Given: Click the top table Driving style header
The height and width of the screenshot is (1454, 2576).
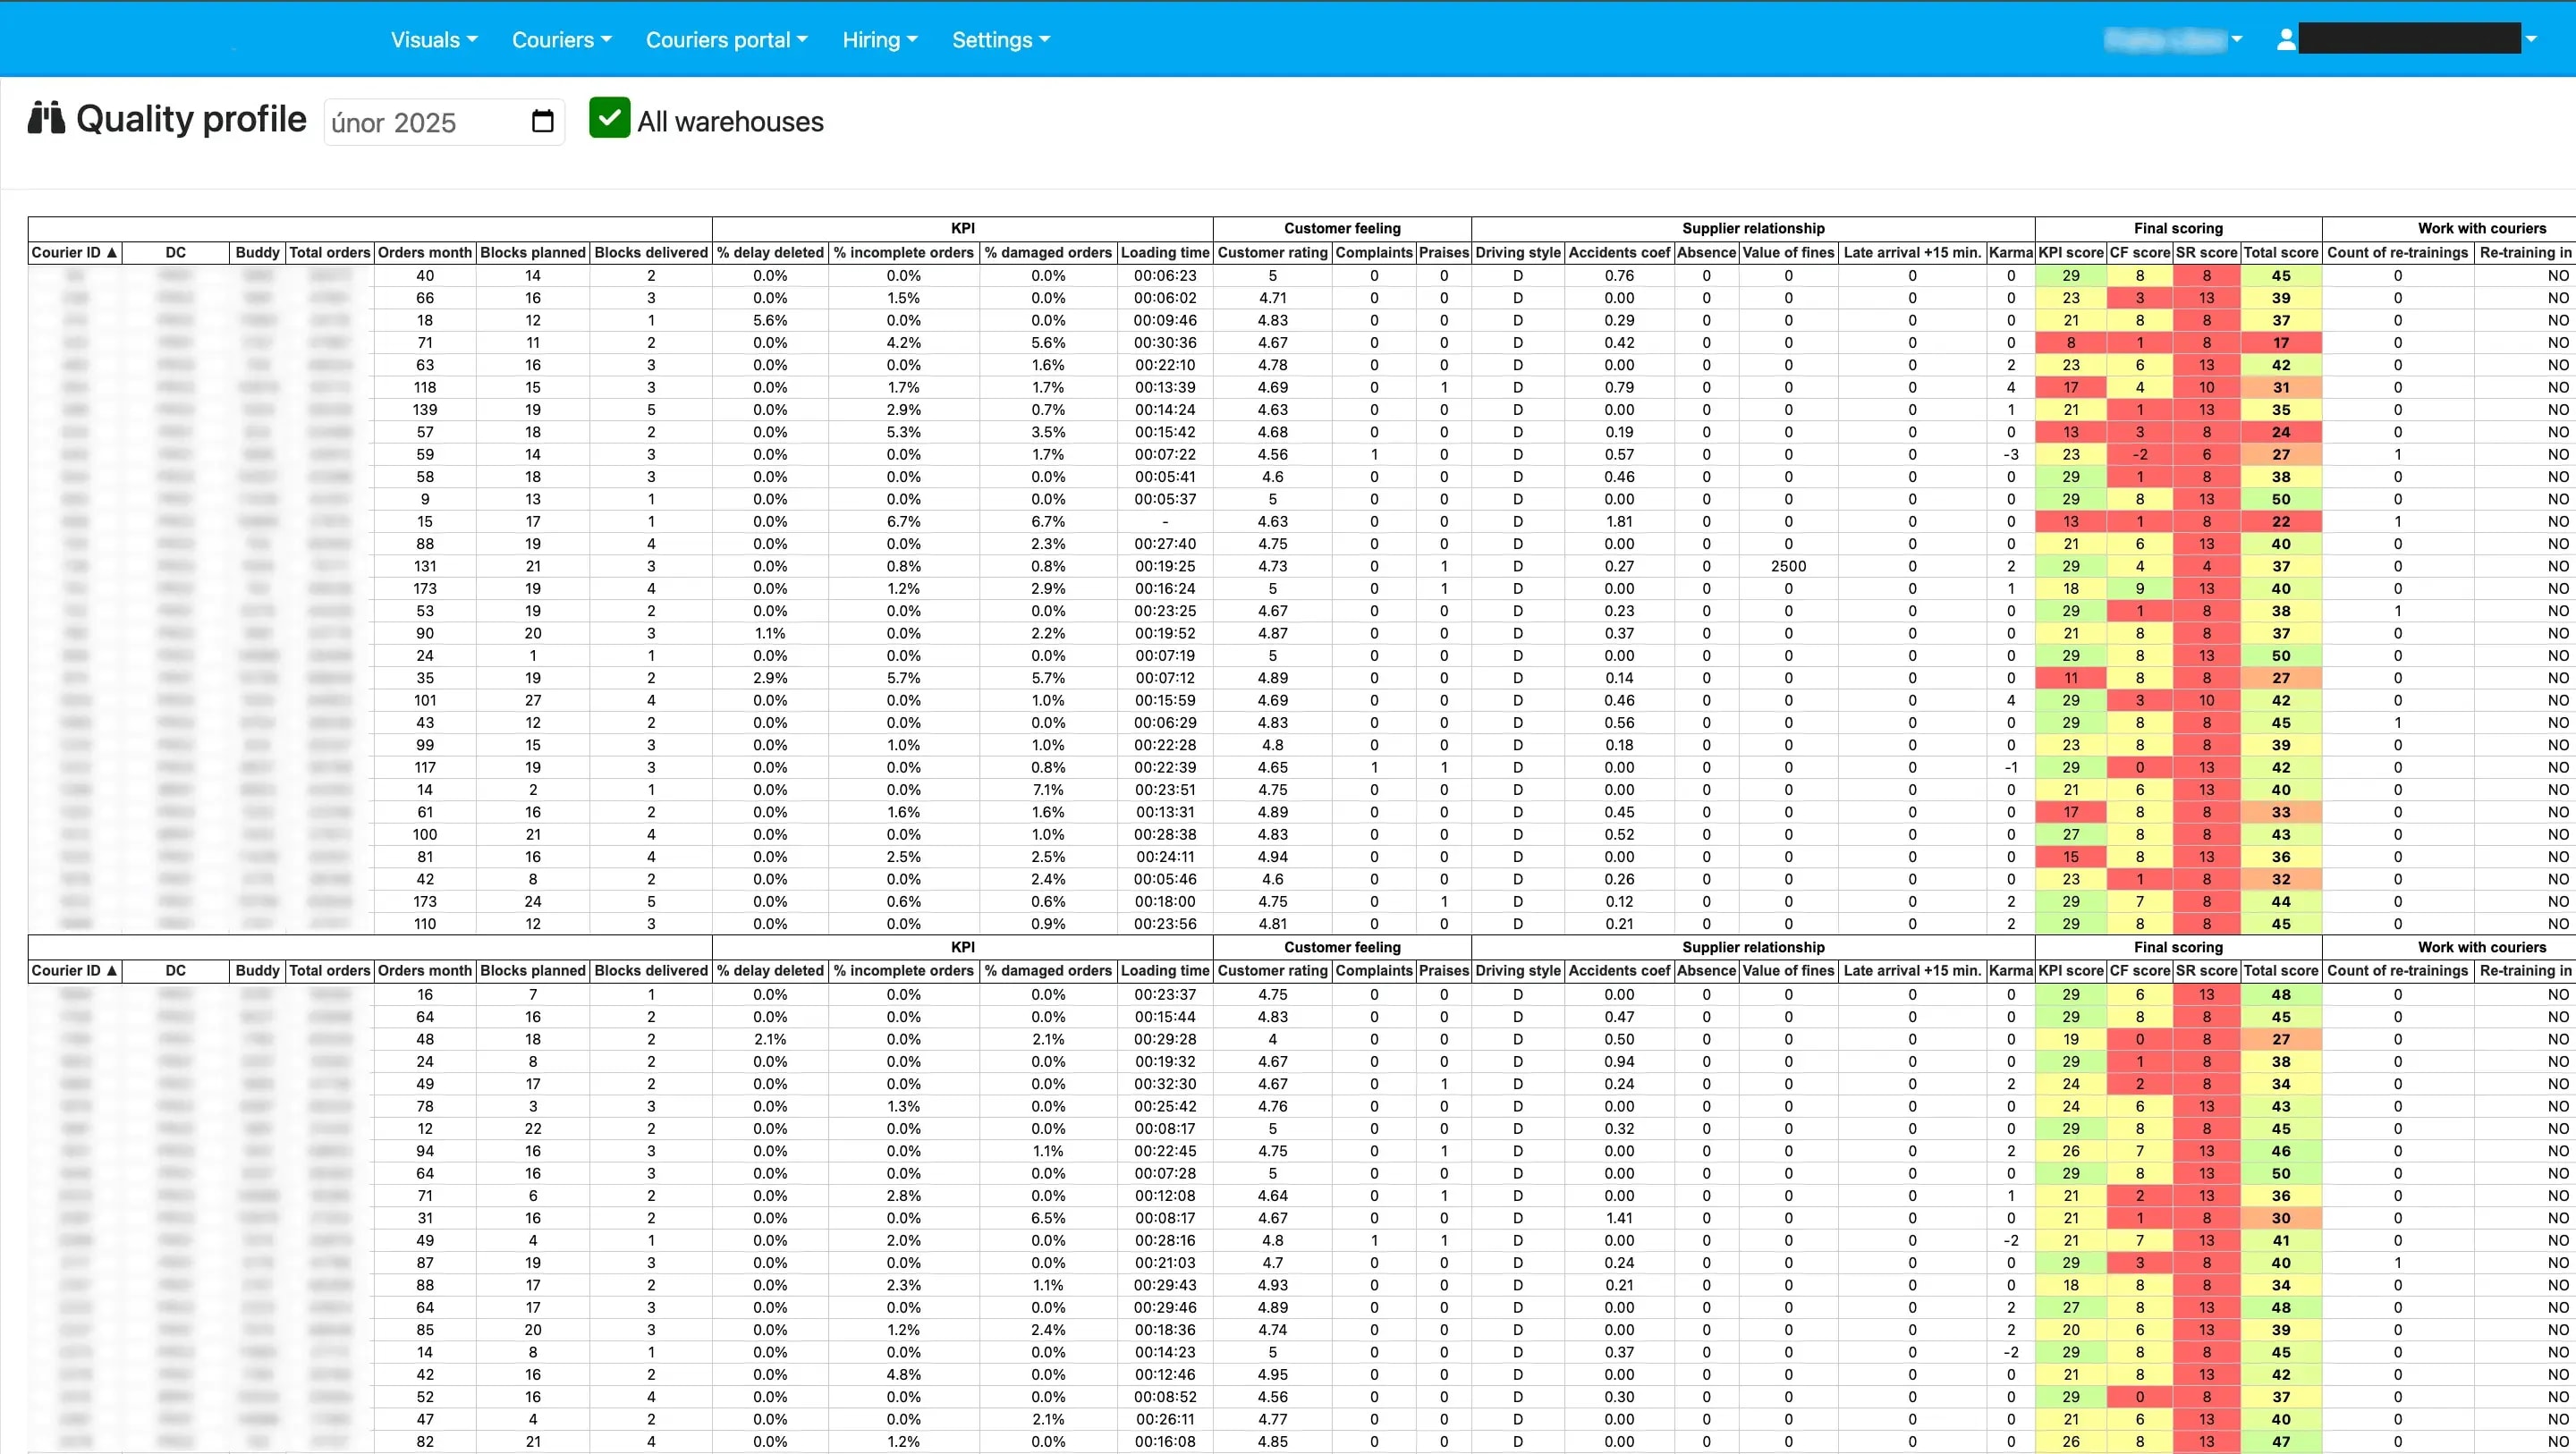Looking at the screenshot, I should [1517, 253].
